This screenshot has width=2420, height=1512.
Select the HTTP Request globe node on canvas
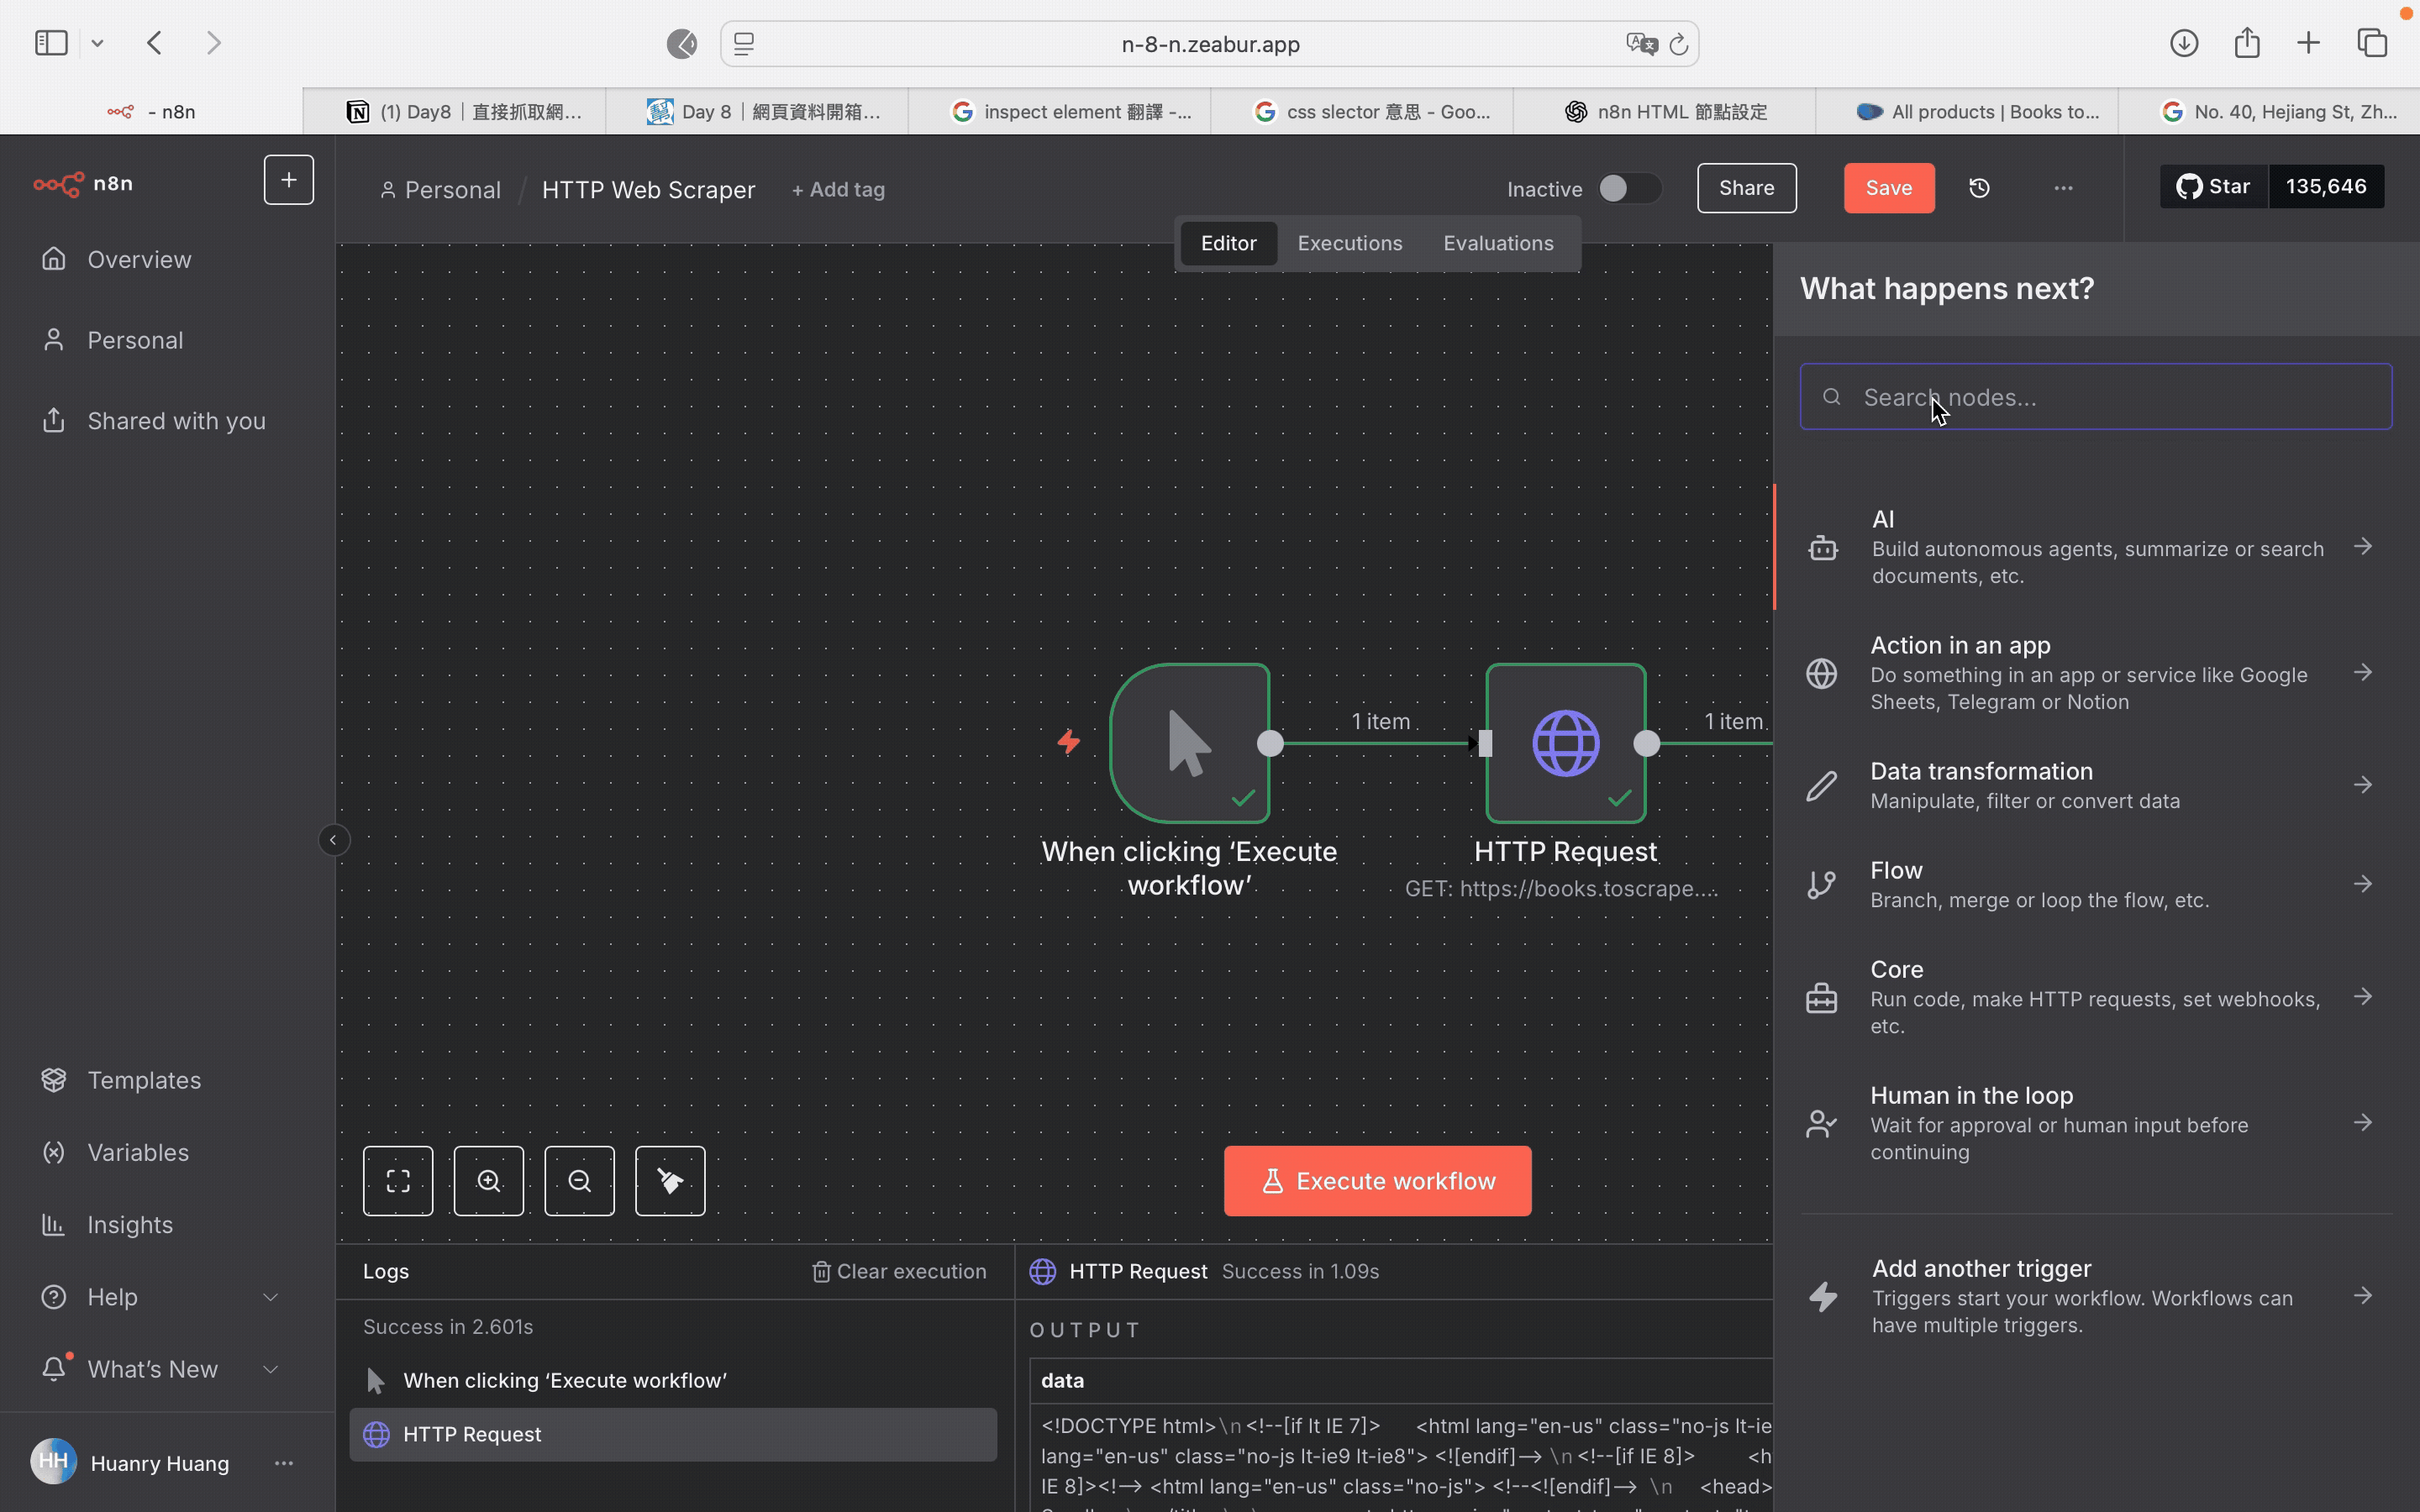tap(1566, 743)
